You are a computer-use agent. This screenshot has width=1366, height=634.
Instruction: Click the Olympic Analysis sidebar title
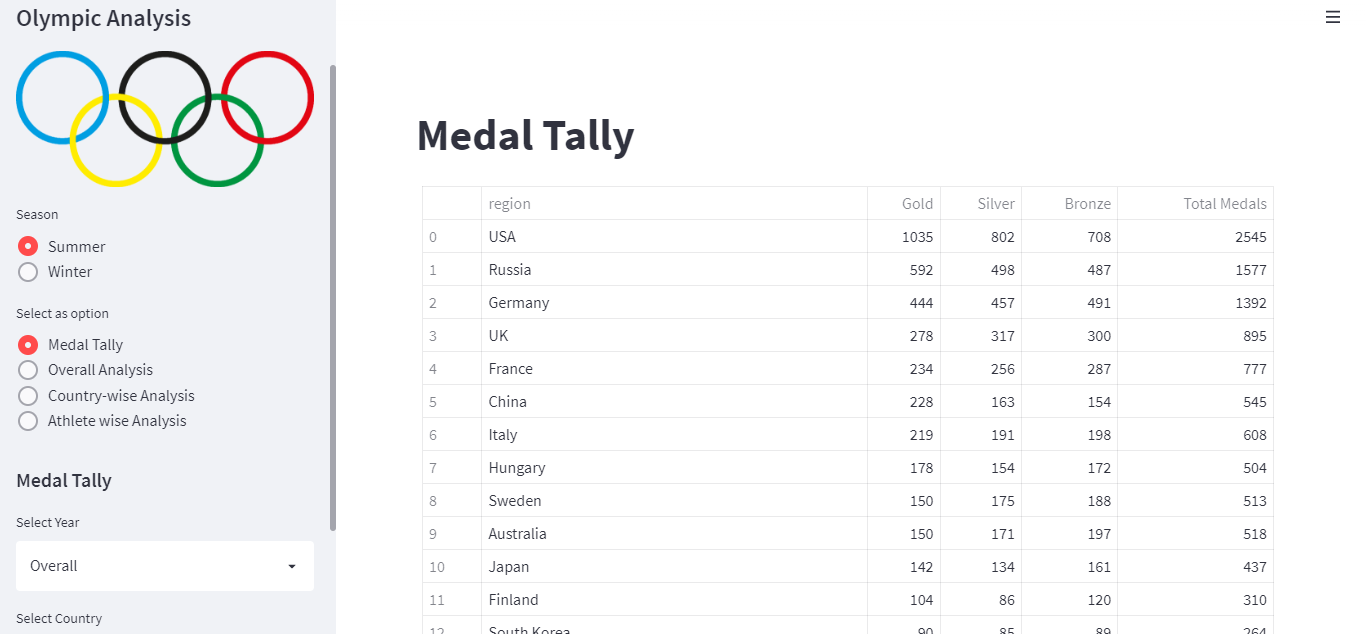(103, 18)
